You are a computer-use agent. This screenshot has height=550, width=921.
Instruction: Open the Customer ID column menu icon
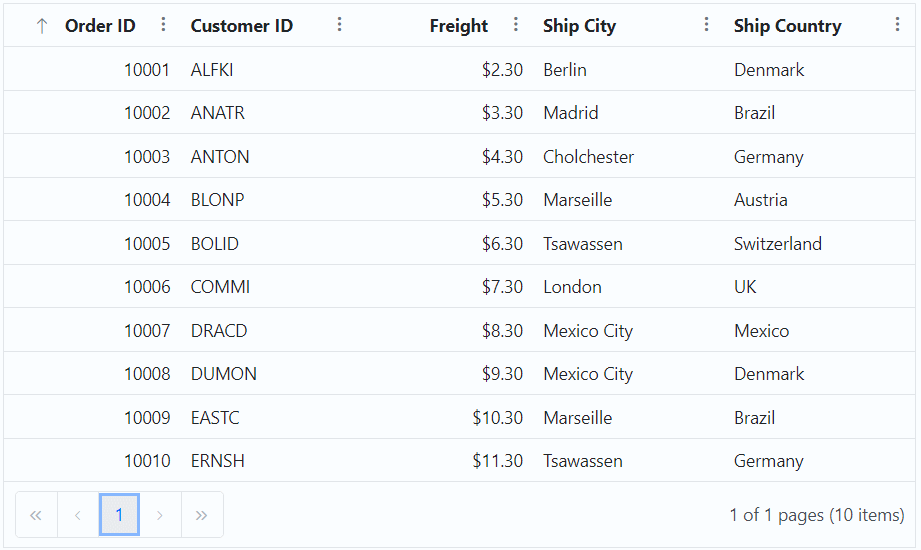click(x=340, y=25)
